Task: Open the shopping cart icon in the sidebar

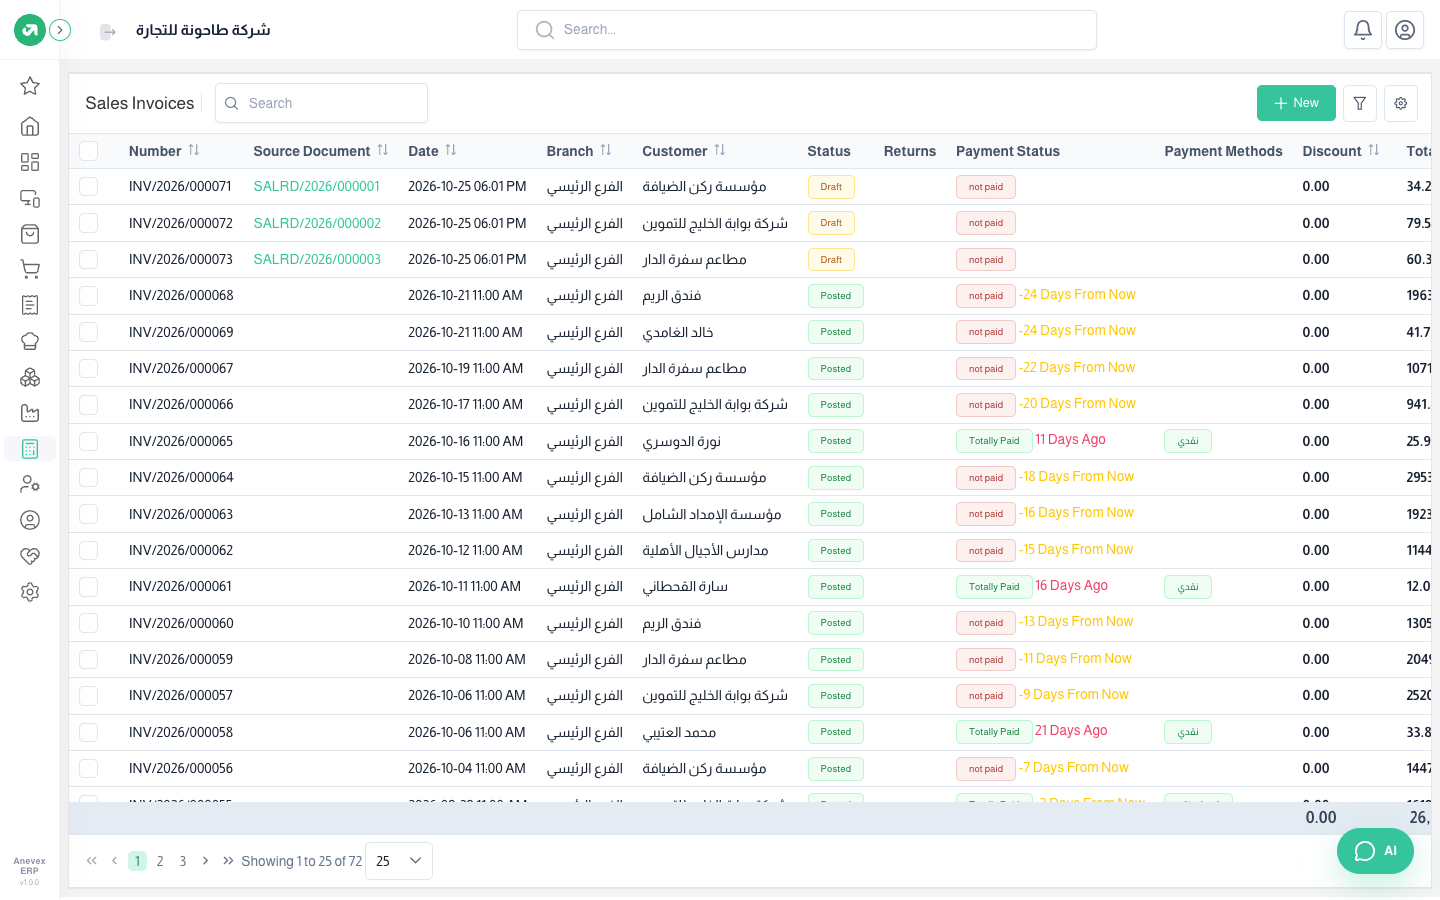Action: pyautogui.click(x=30, y=269)
